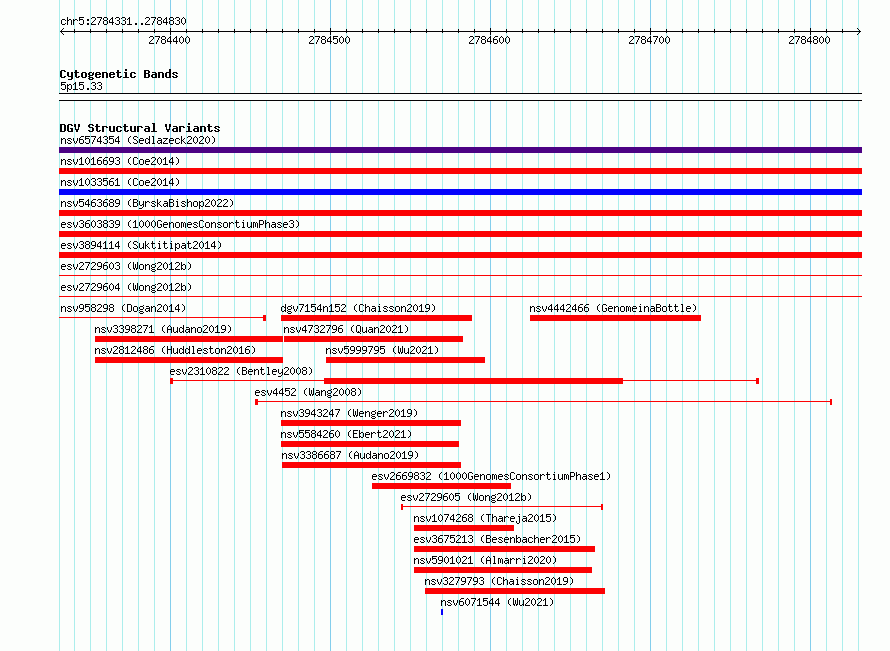This screenshot has width=890, height=651.
Task: Select the red nsv5584260 variant bar
Action: coord(370,444)
